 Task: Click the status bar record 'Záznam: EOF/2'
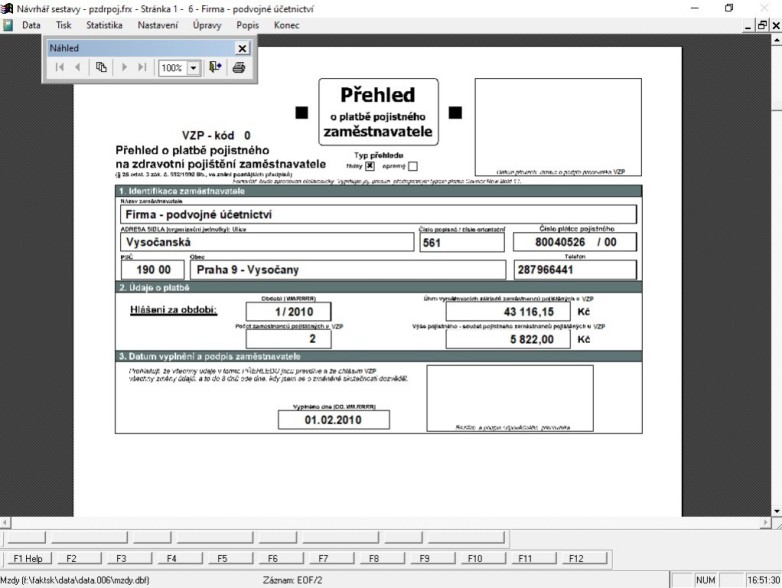292,580
